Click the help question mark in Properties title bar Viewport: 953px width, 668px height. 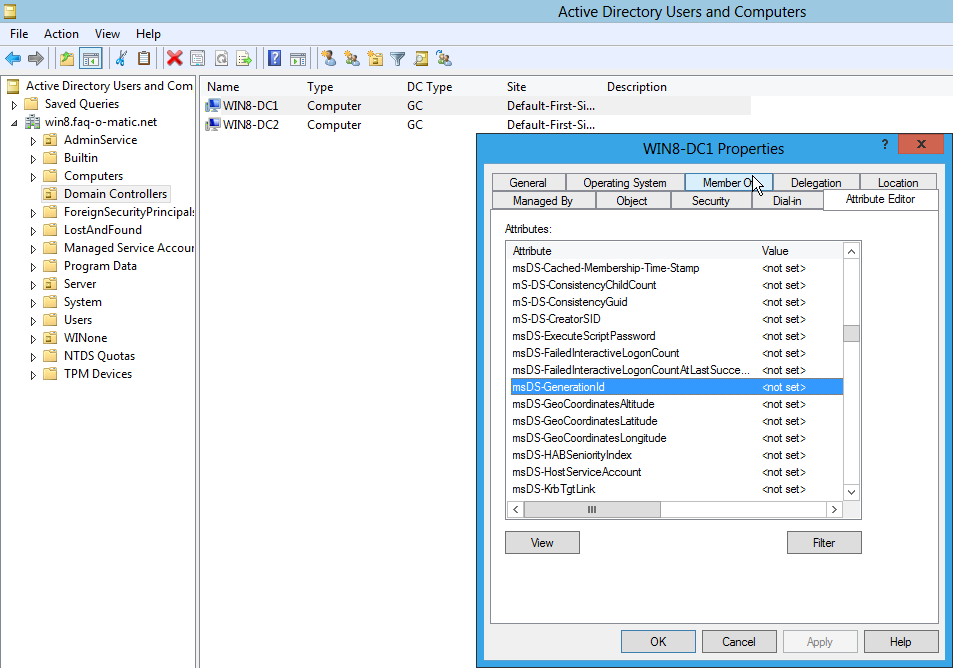(x=885, y=145)
